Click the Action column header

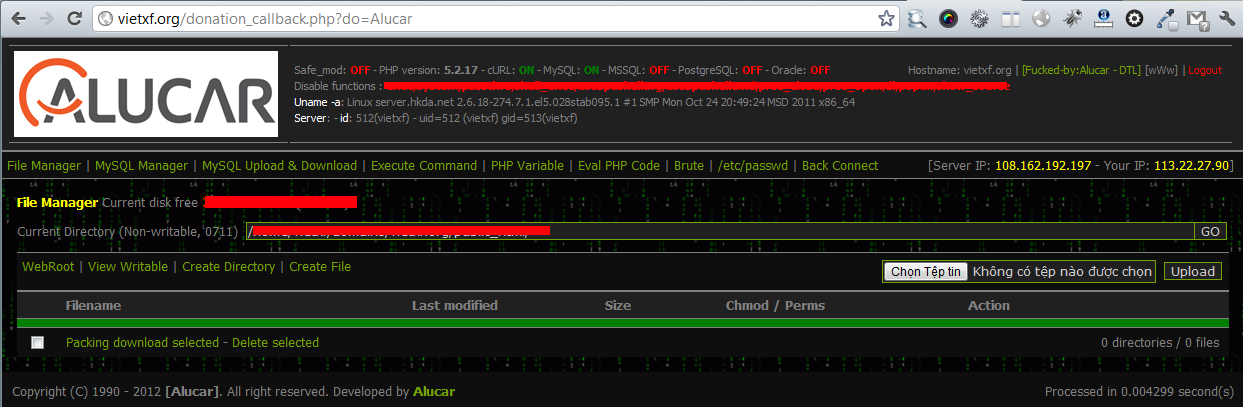[989, 306]
